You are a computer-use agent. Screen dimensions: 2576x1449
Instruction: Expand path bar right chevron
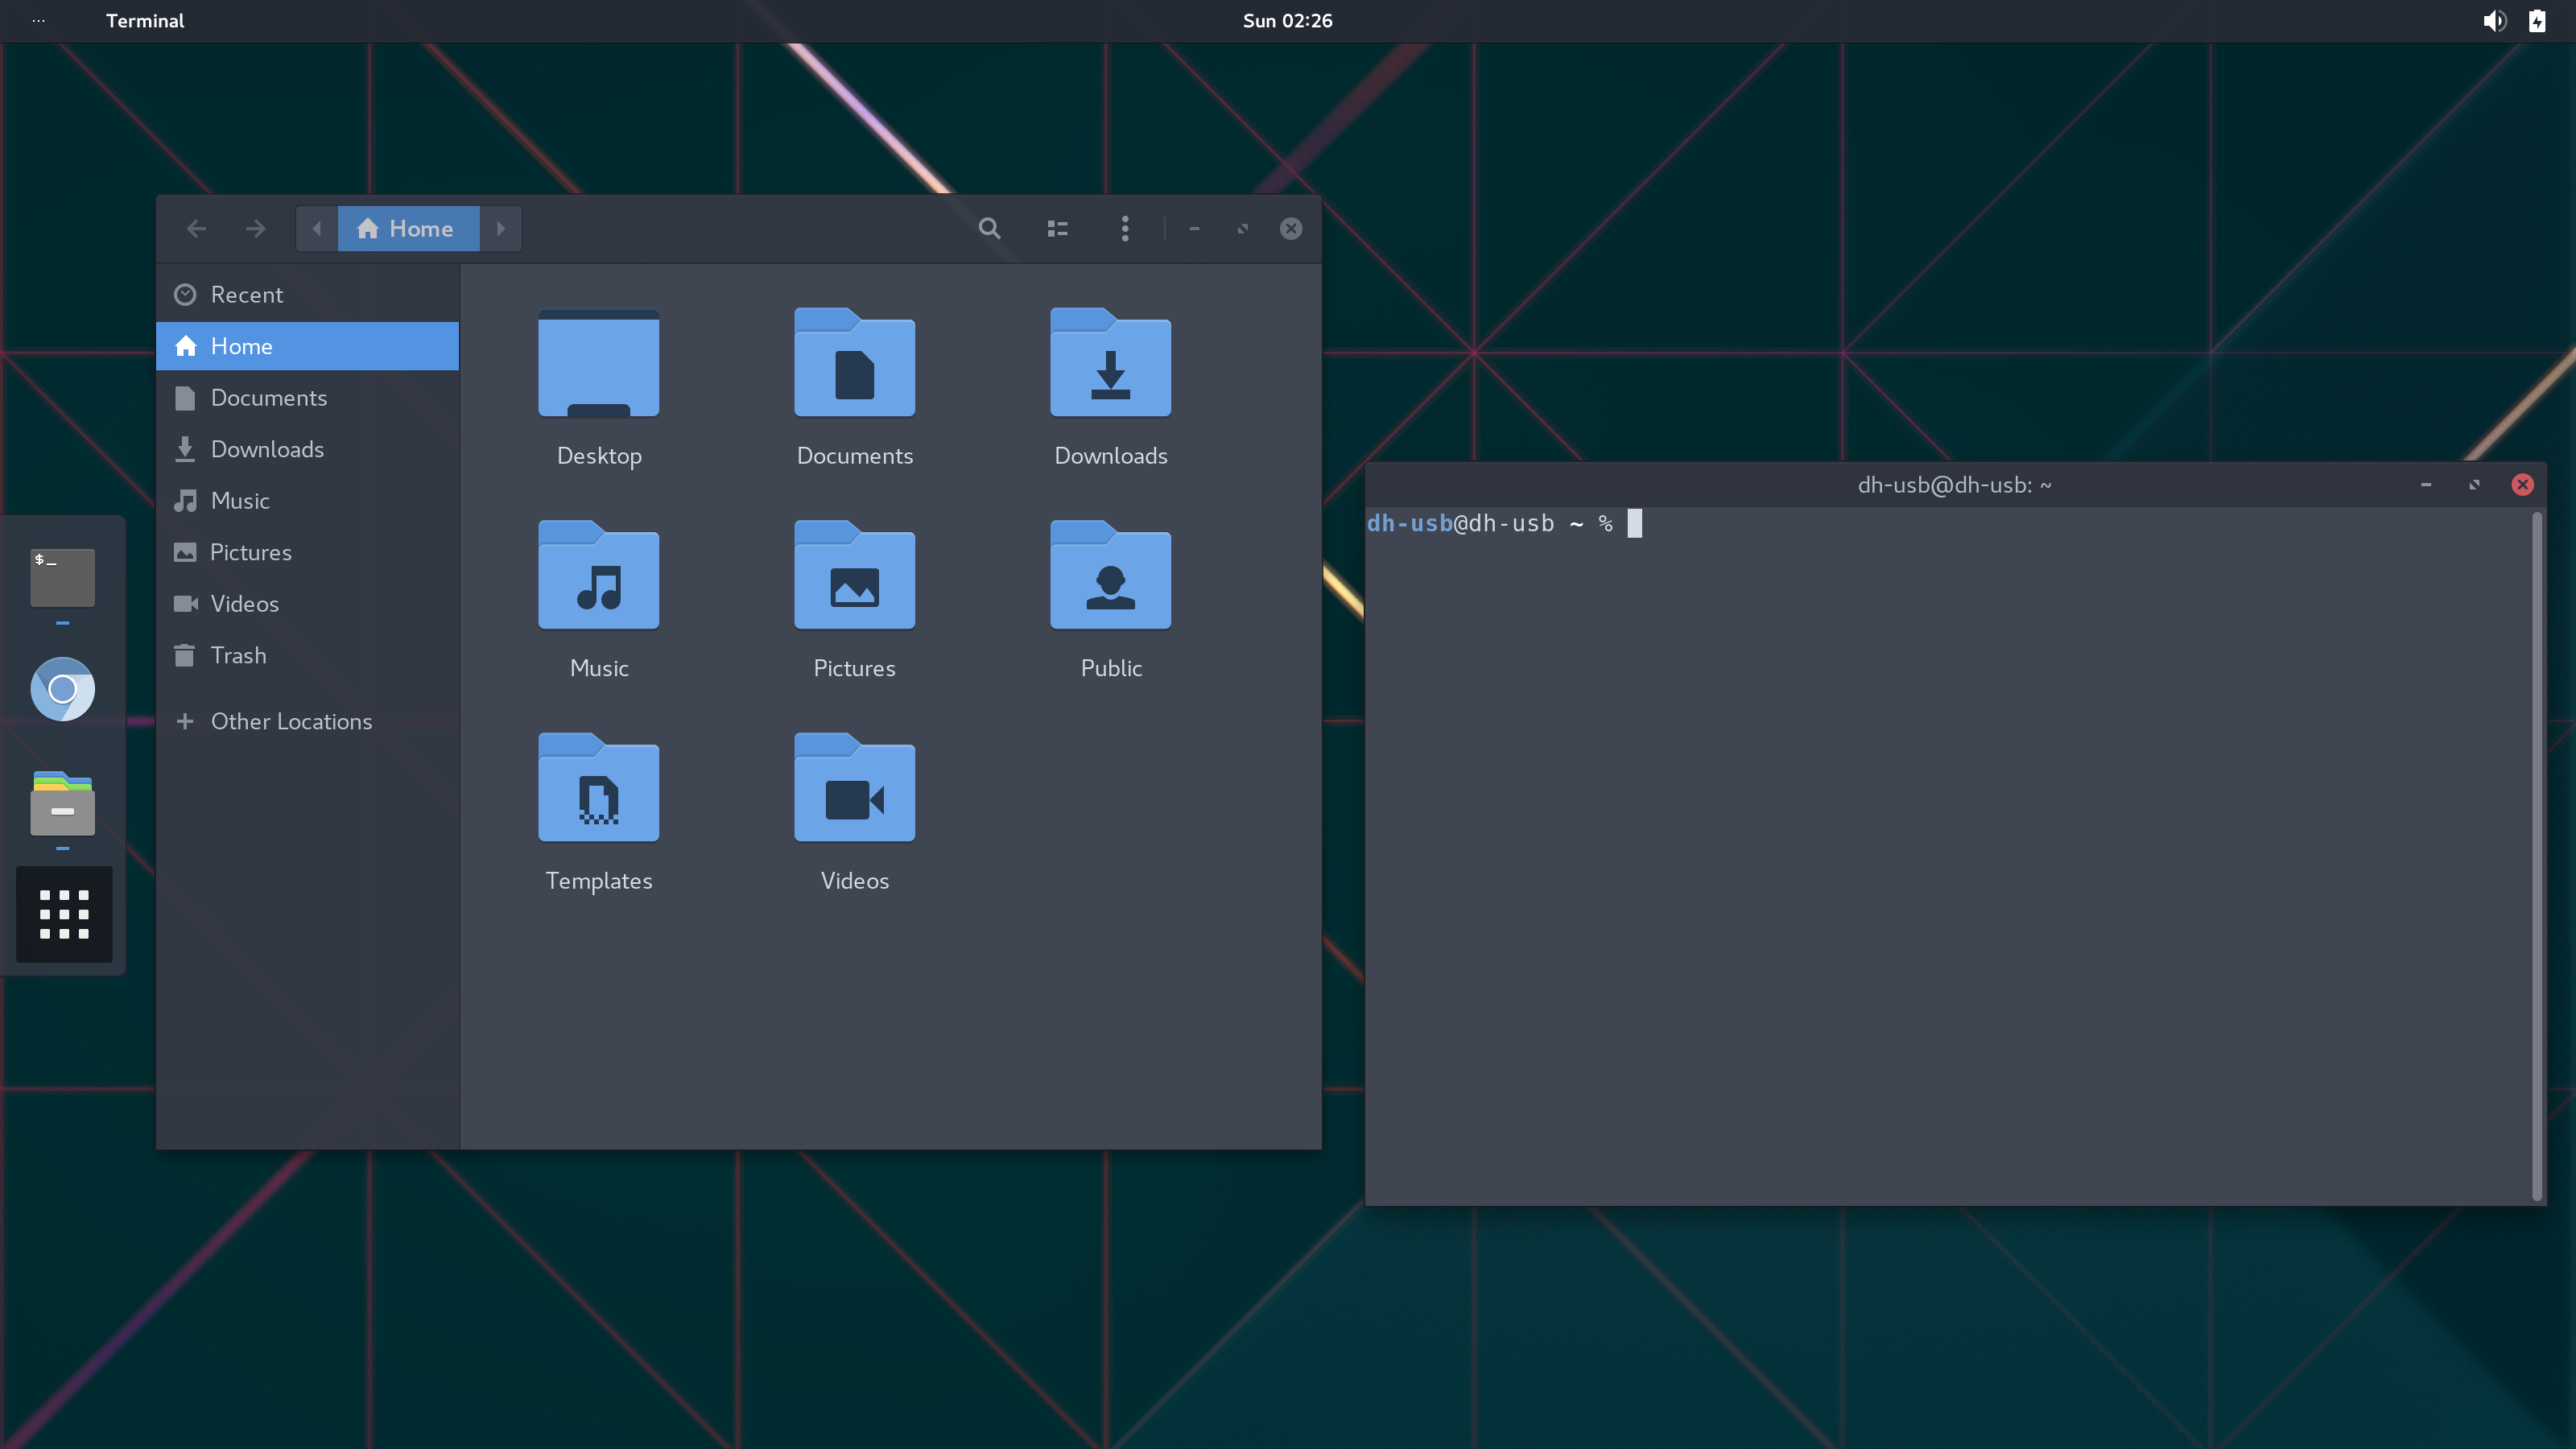click(501, 229)
